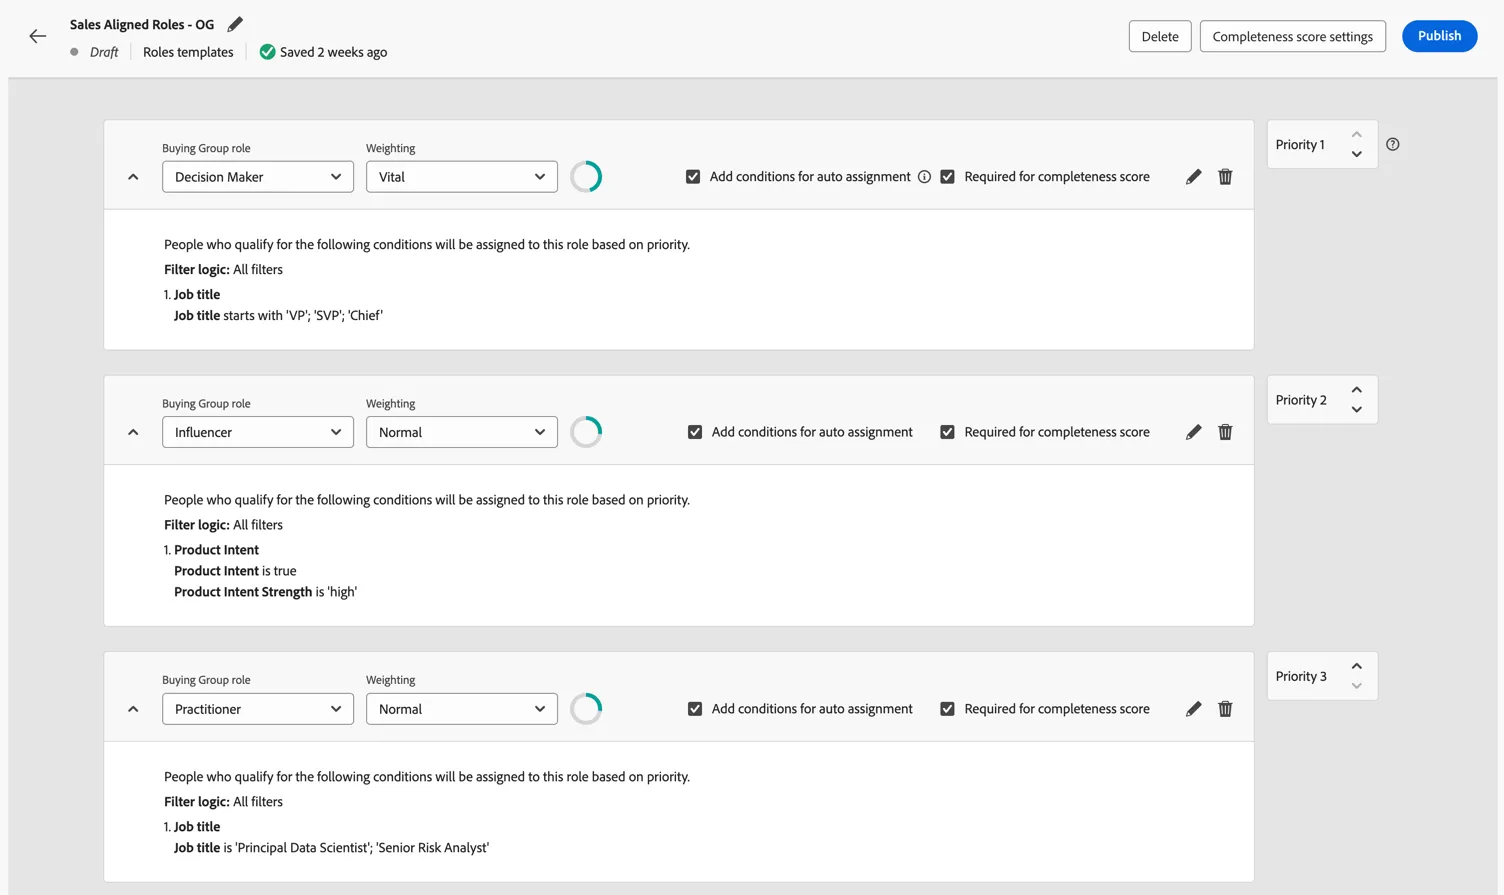Open the Influencer role dropdown
Image resolution: width=1504 pixels, height=895 pixels.
[x=258, y=432]
